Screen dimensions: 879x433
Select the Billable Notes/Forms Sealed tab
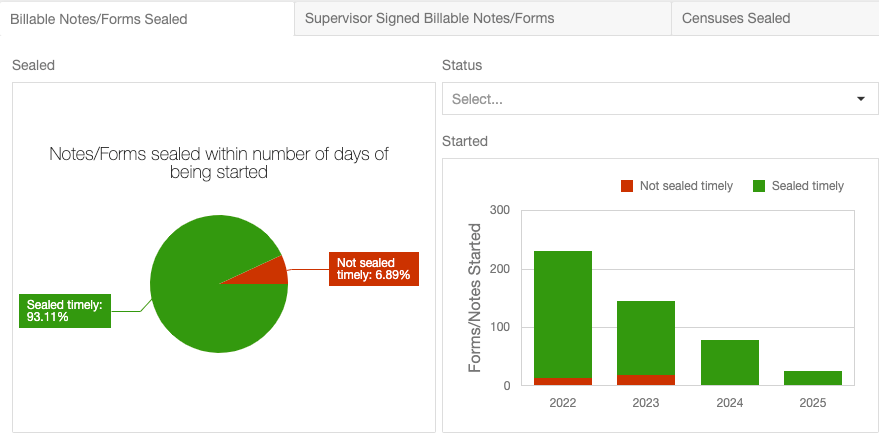click(147, 19)
